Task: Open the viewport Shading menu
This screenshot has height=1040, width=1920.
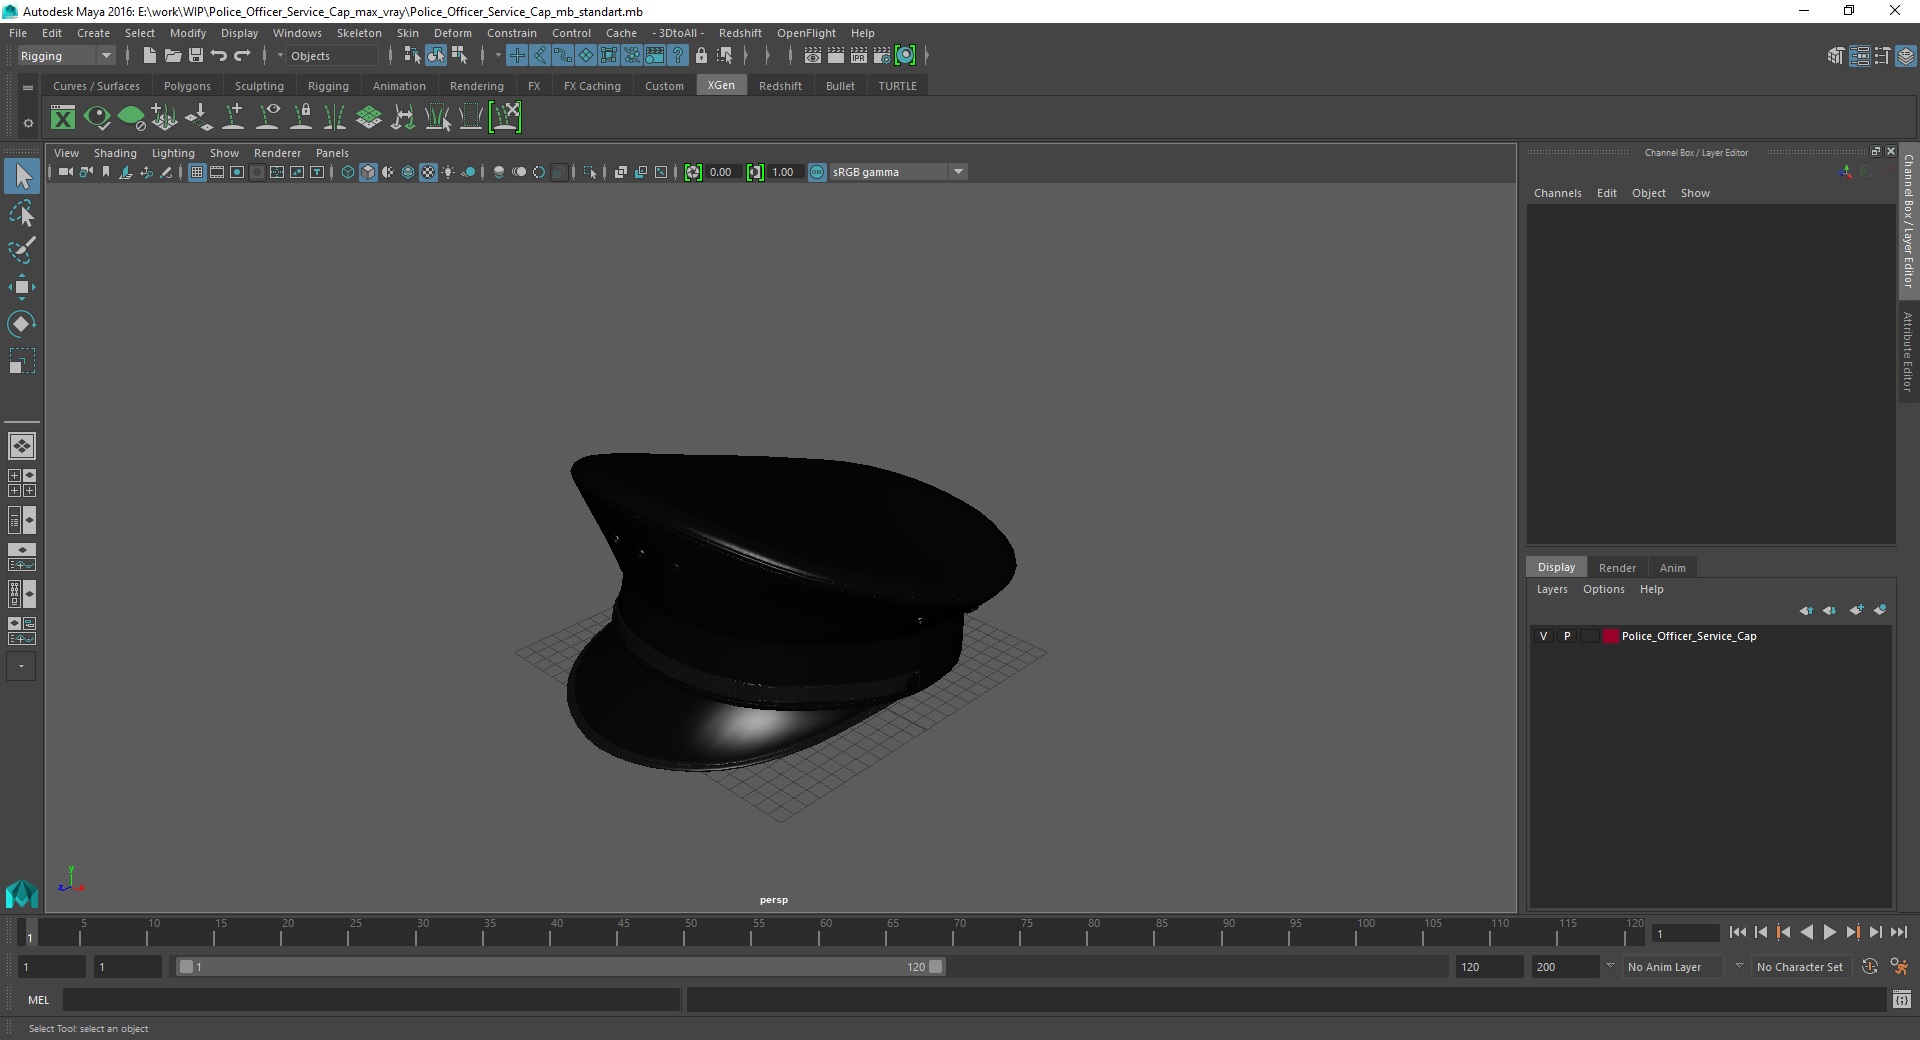Action: (115, 153)
